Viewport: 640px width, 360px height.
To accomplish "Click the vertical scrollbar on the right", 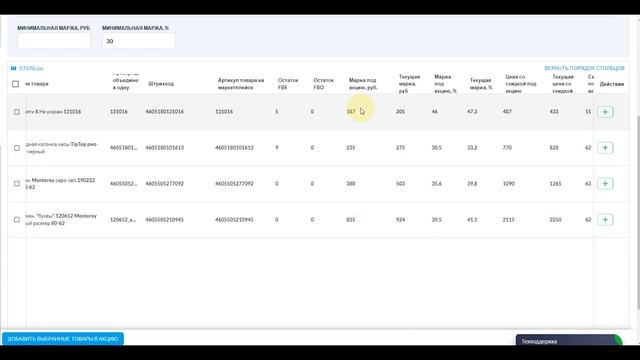I will click(638, 212).
